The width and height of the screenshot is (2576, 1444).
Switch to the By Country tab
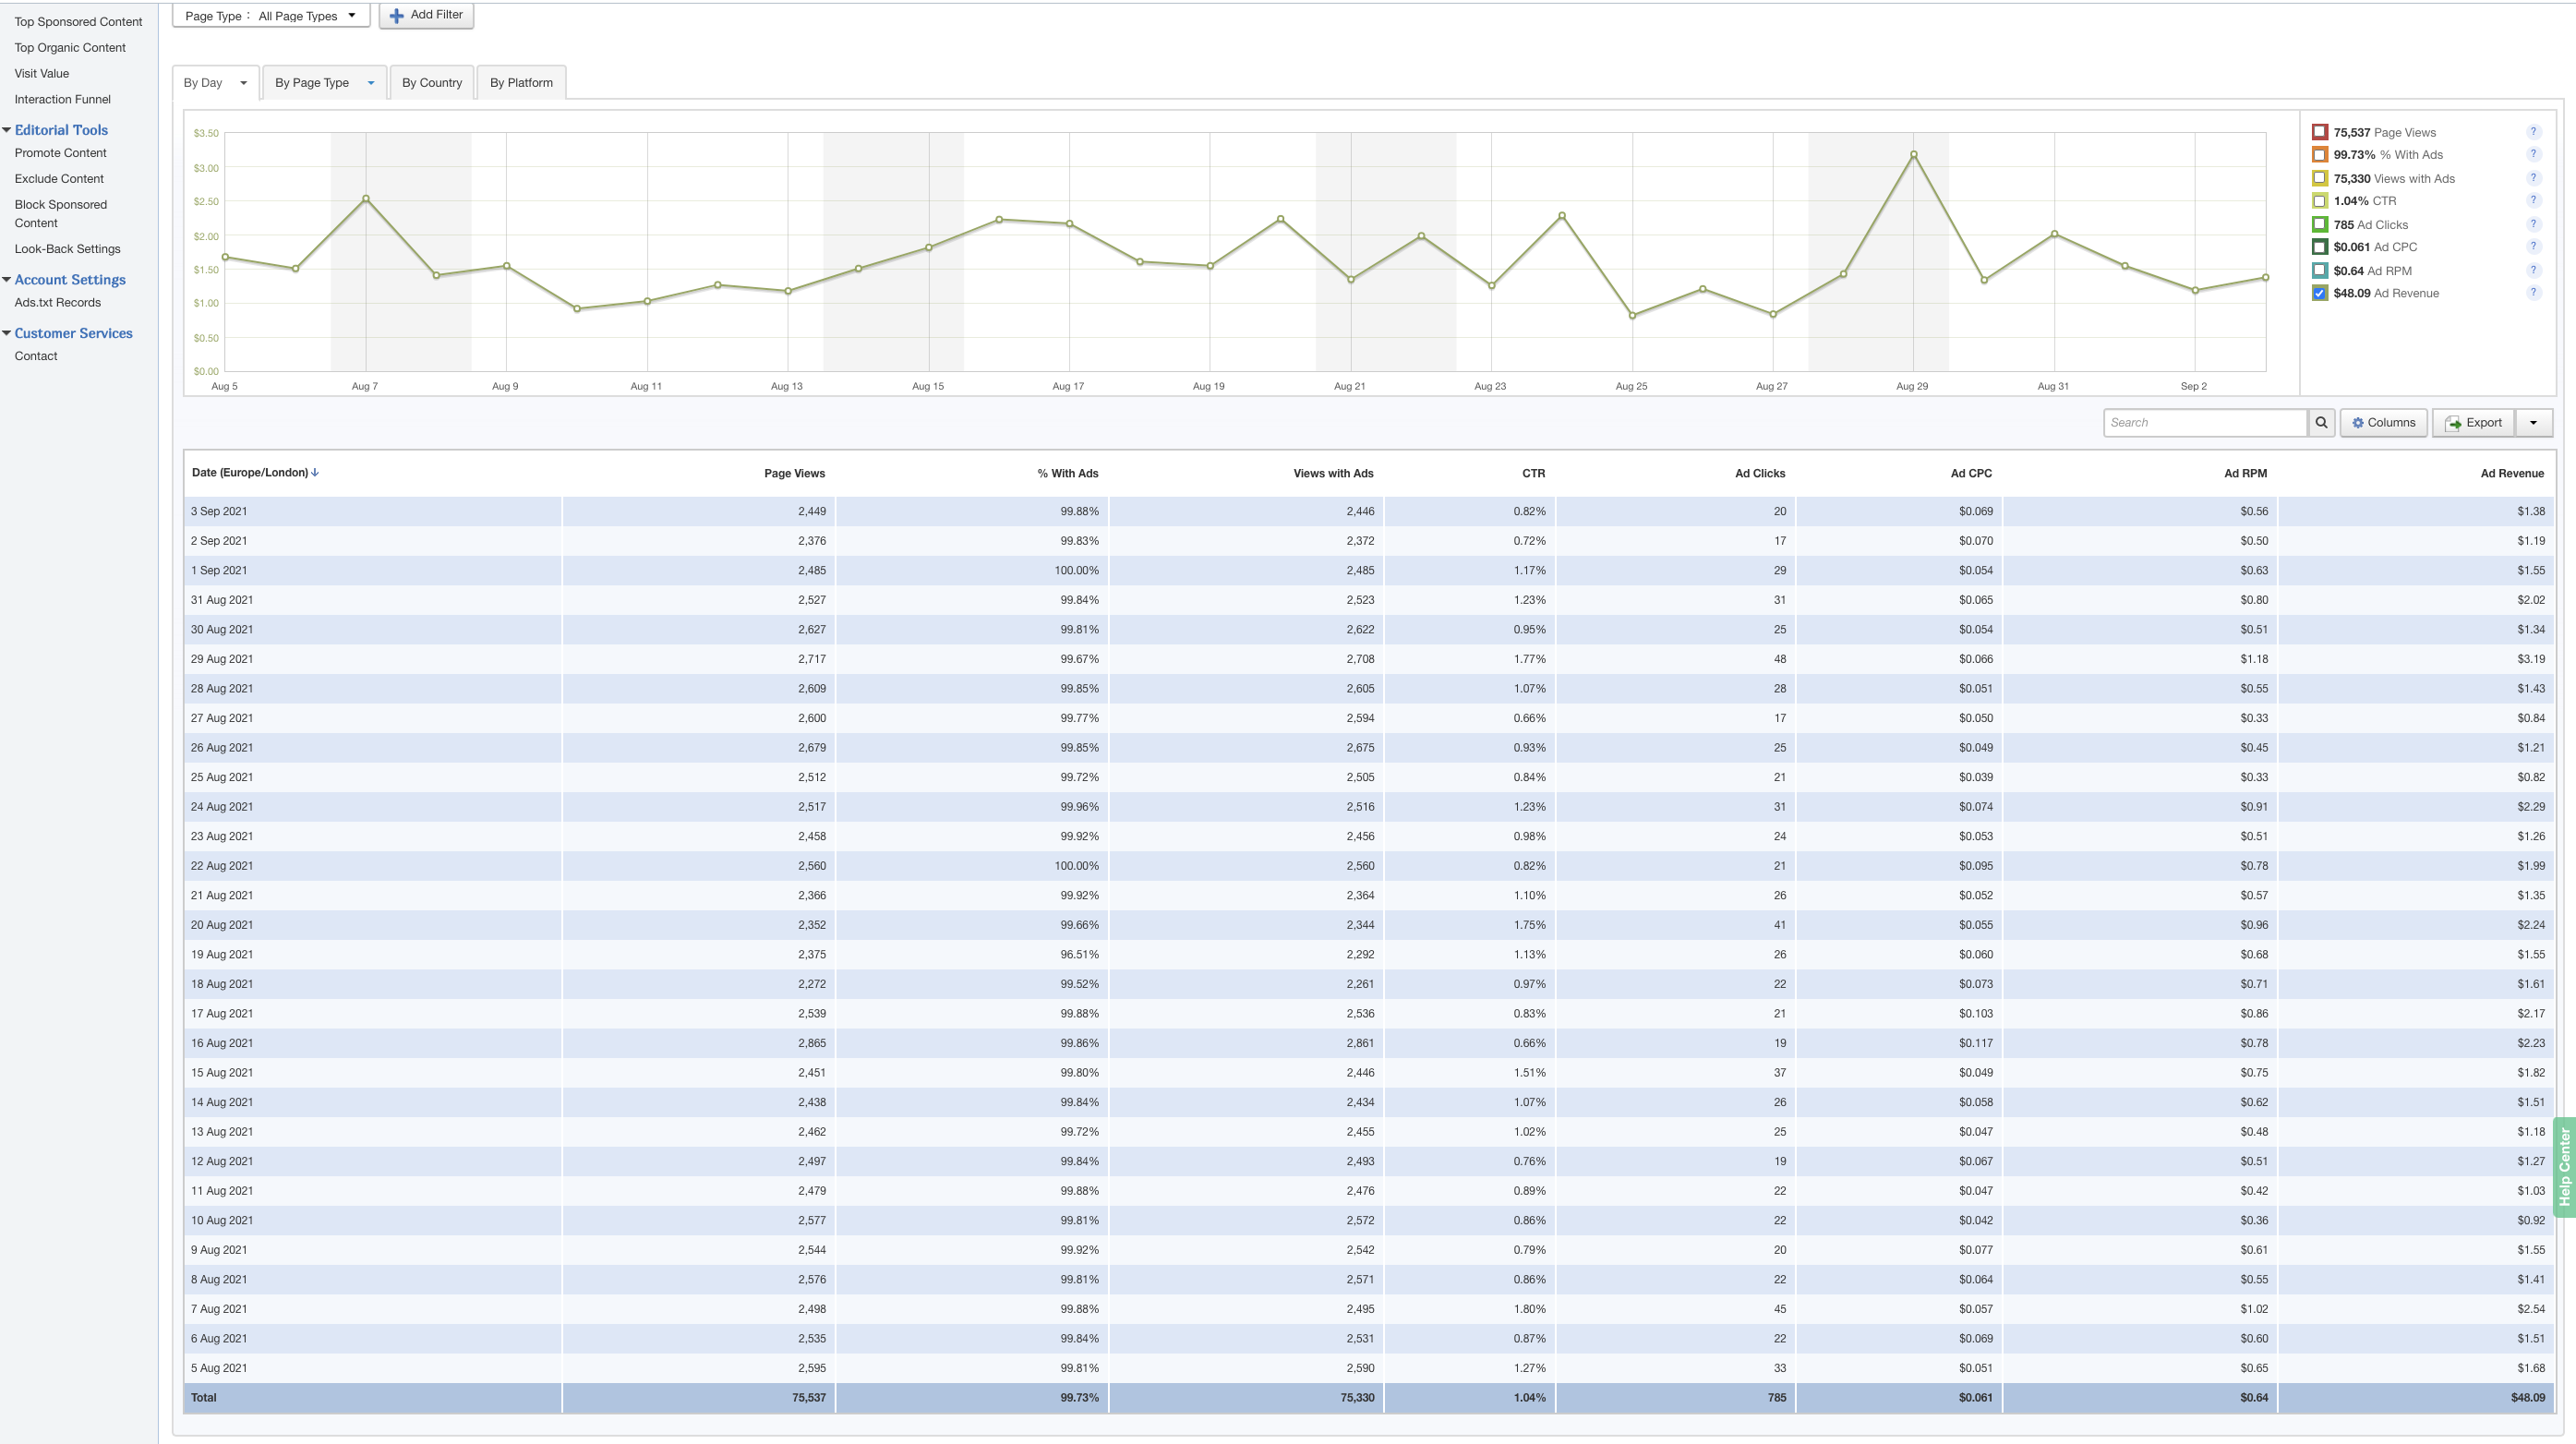pos(431,83)
